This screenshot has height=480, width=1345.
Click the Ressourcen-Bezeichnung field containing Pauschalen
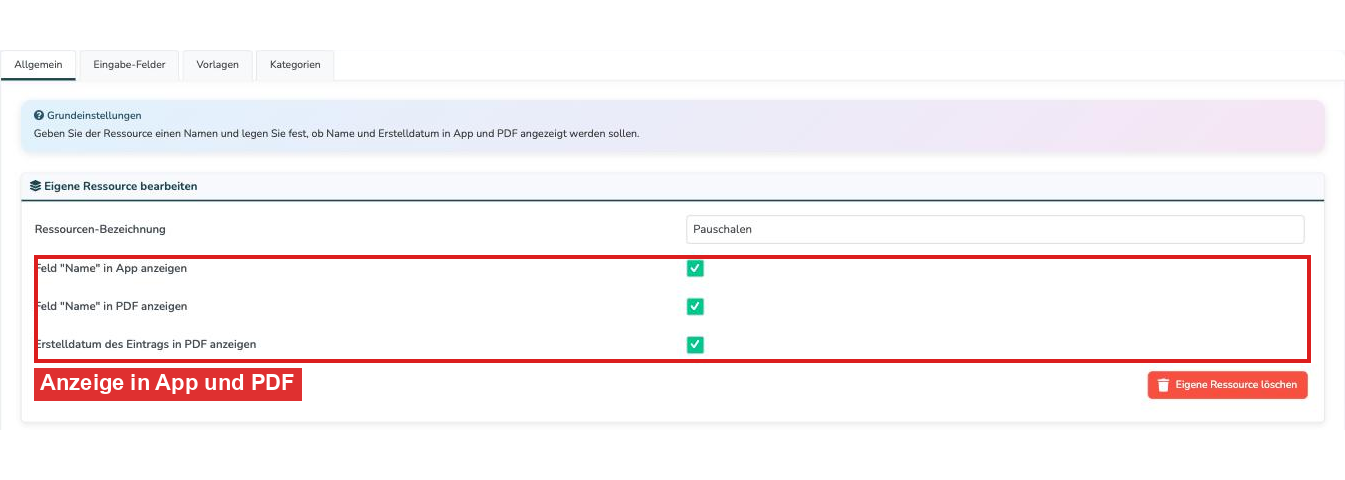(995, 229)
